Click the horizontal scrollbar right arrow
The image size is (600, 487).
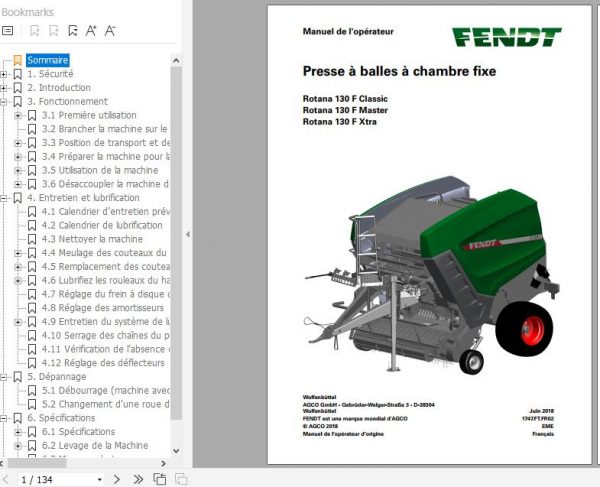[x=164, y=463]
